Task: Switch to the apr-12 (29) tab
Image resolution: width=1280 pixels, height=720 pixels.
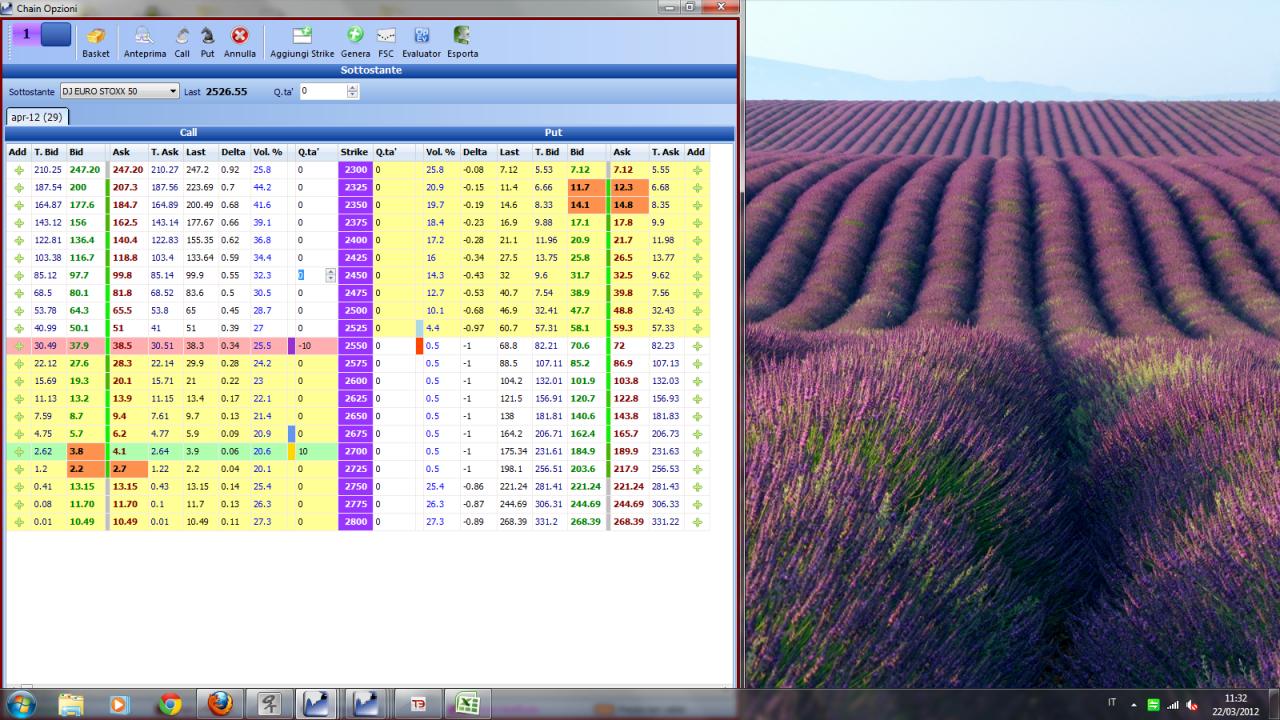Action: [x=37, y=117]
